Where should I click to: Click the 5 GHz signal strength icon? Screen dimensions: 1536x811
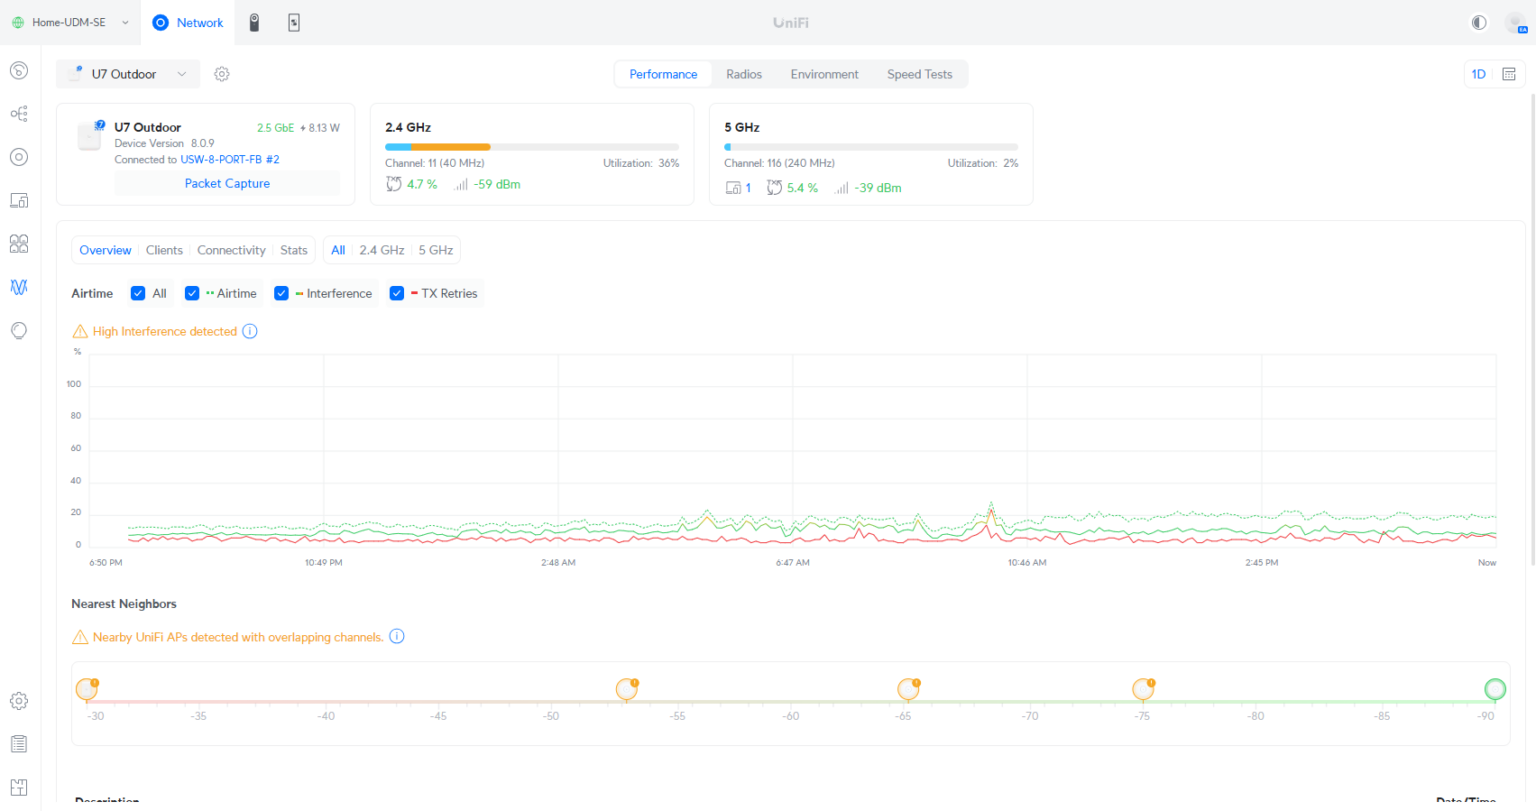842,188
